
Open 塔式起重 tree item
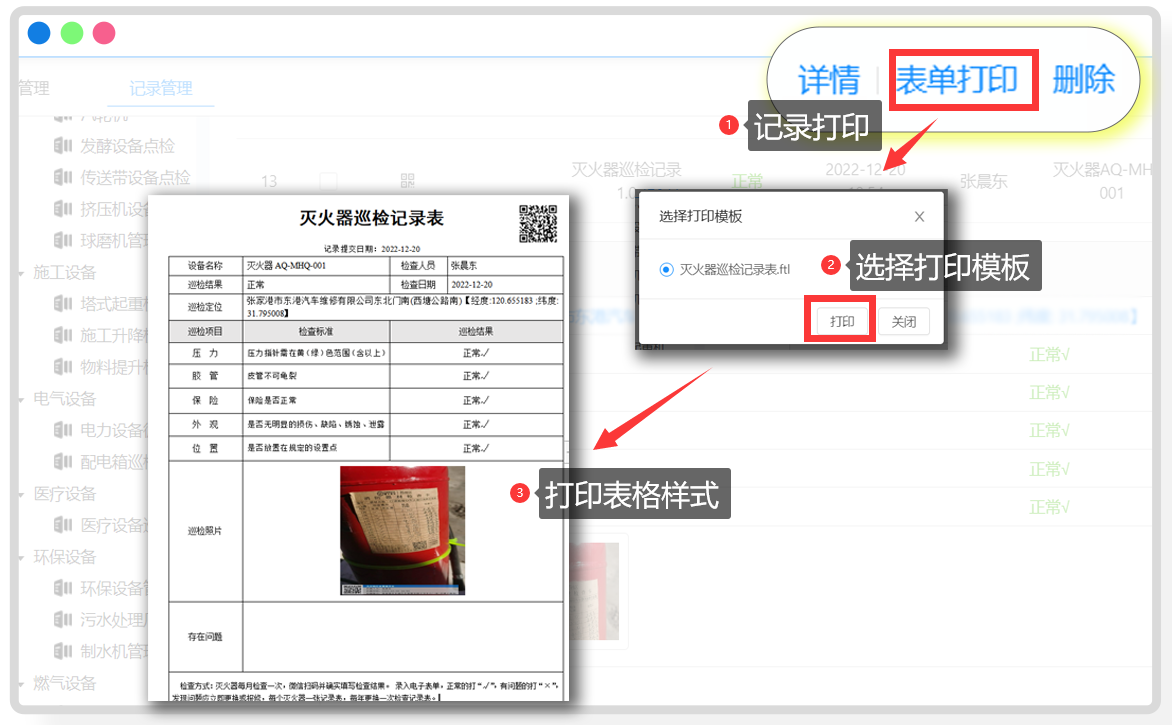pyautogui.click(x=114, y=303)
